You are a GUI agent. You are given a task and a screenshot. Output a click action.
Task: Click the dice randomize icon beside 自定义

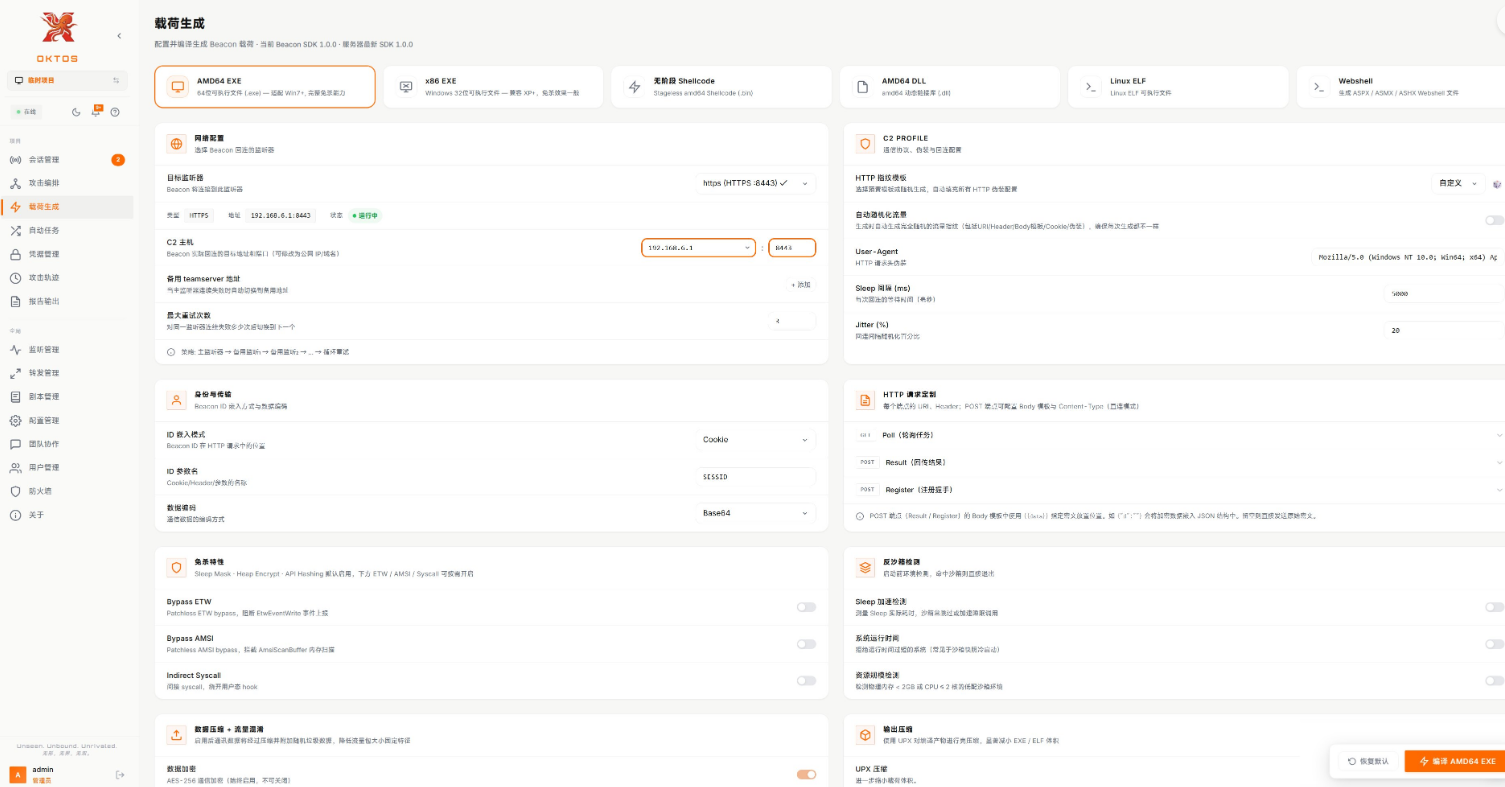coord(1497,184)
